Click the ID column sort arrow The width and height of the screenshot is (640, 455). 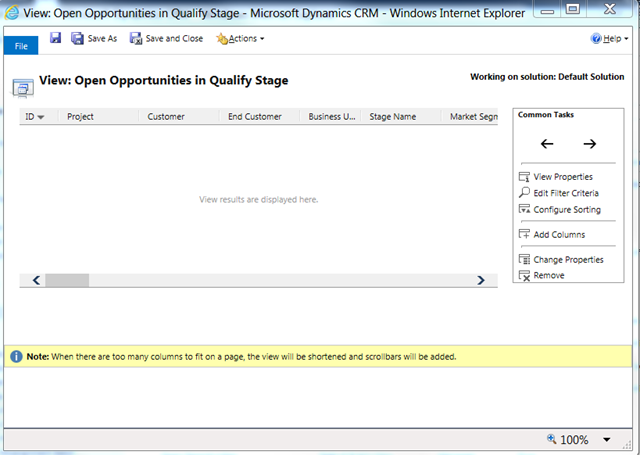tap(41, 118)
